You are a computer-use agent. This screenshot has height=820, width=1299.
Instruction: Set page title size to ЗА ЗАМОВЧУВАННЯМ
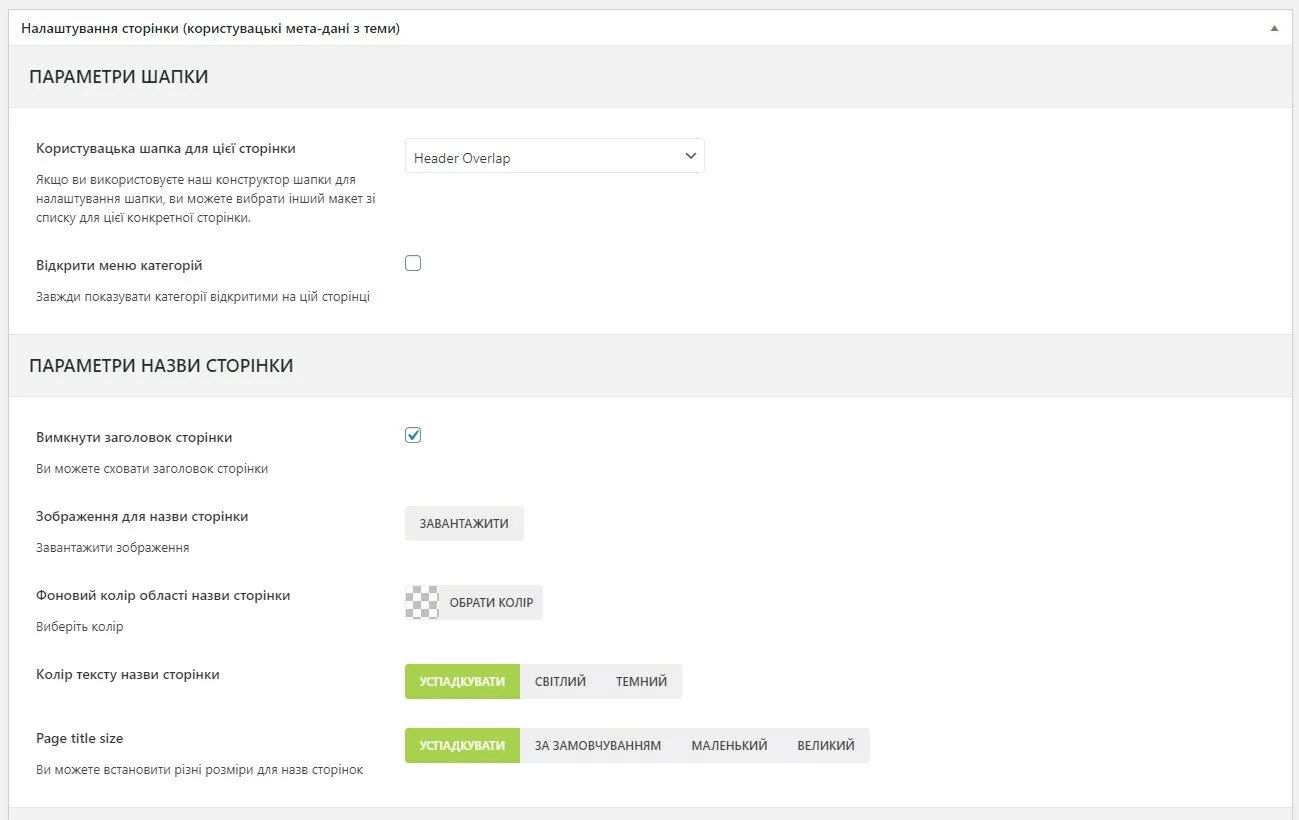598,746
